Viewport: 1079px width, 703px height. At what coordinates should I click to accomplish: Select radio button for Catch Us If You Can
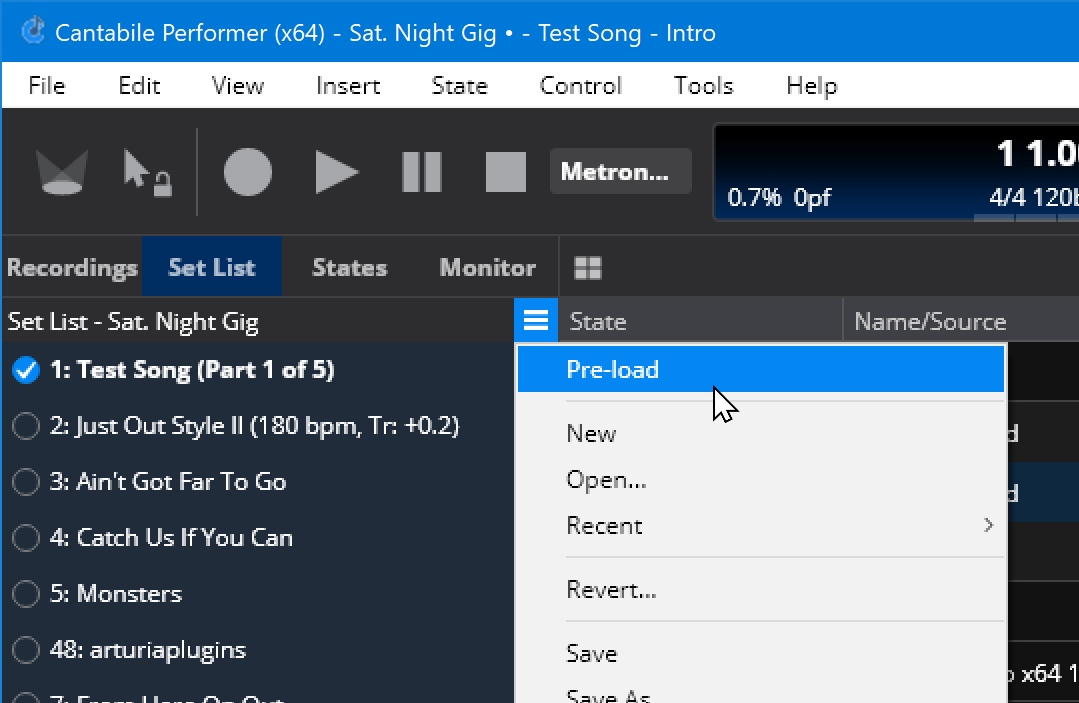[x=25, y=537]
